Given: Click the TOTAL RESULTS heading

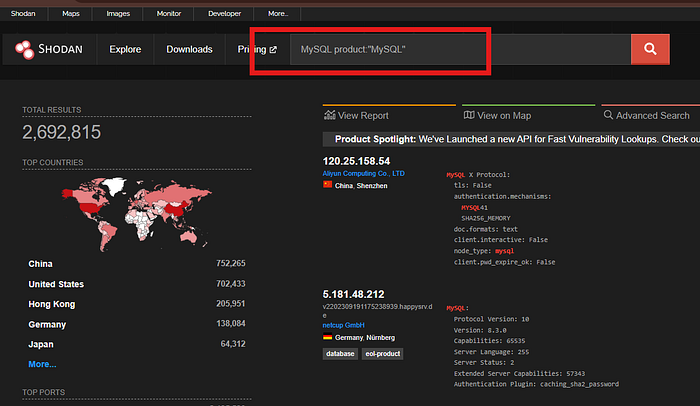Looking at the screenshot, I should [52, 110].
